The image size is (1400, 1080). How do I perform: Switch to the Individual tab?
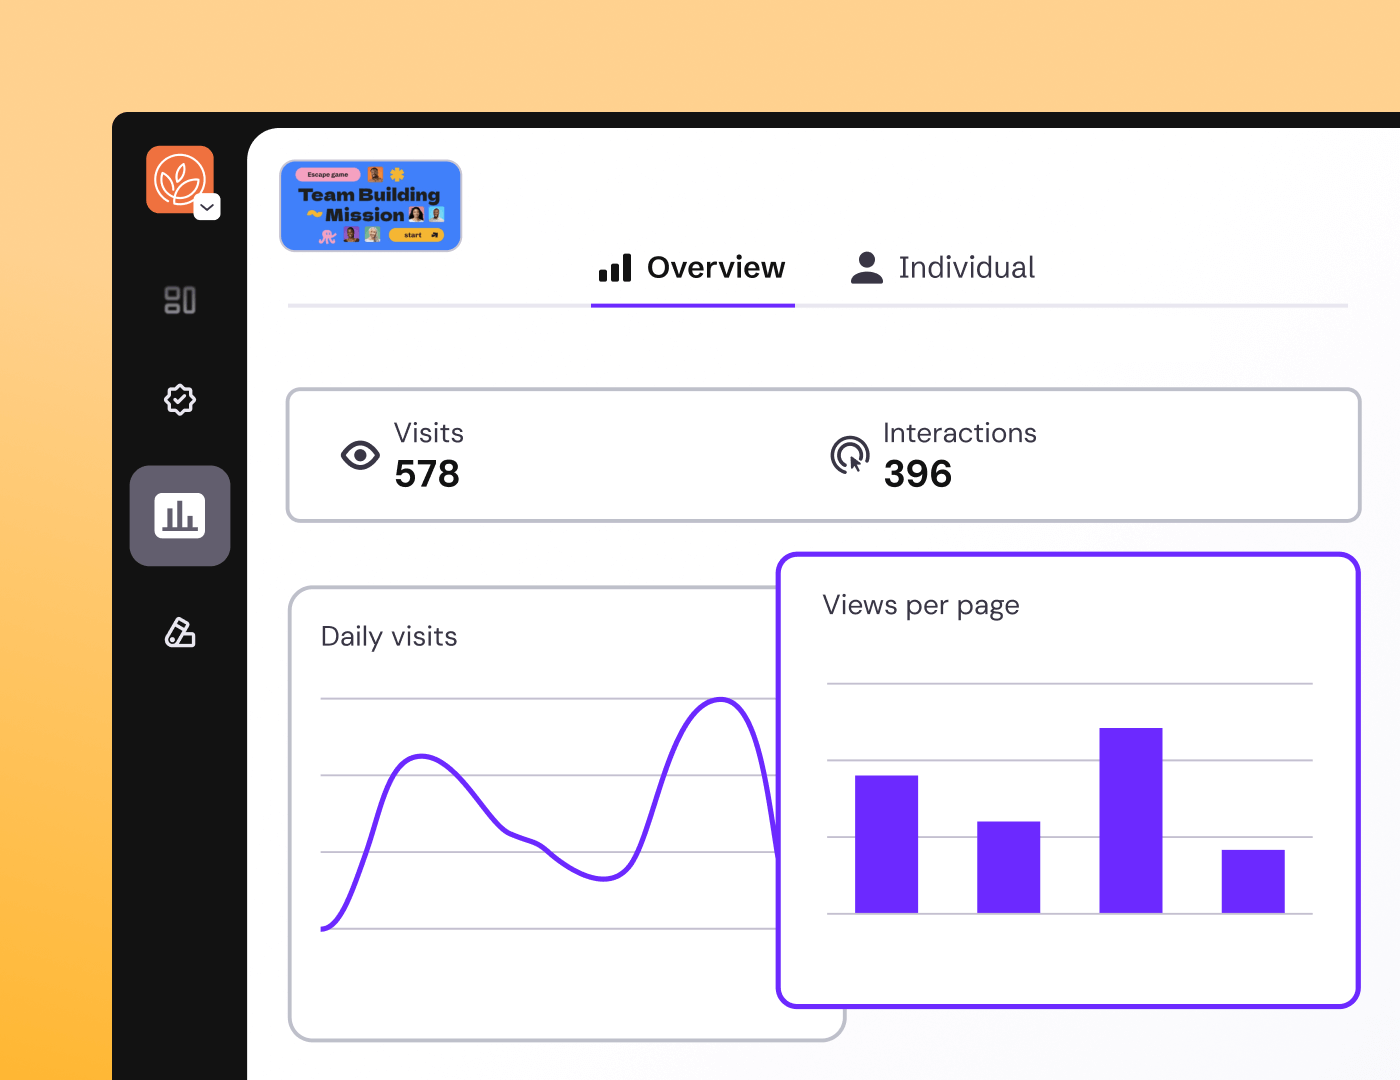pos(966,267)
